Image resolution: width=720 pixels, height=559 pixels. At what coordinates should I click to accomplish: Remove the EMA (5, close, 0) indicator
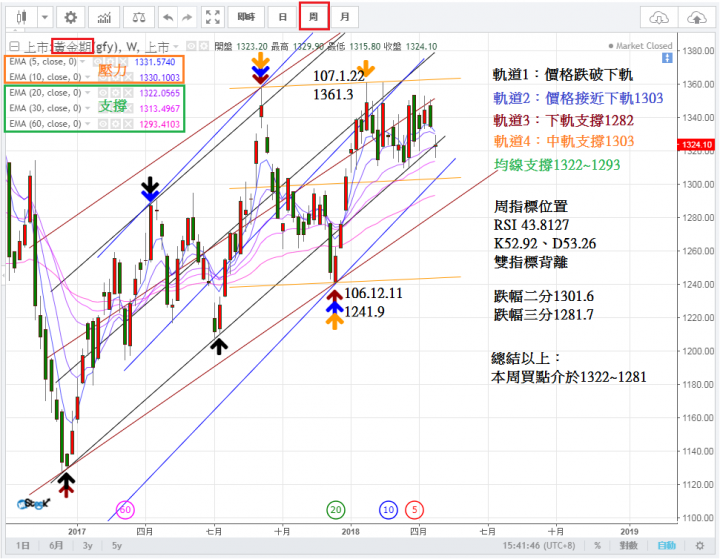click(x=123, y=62)
